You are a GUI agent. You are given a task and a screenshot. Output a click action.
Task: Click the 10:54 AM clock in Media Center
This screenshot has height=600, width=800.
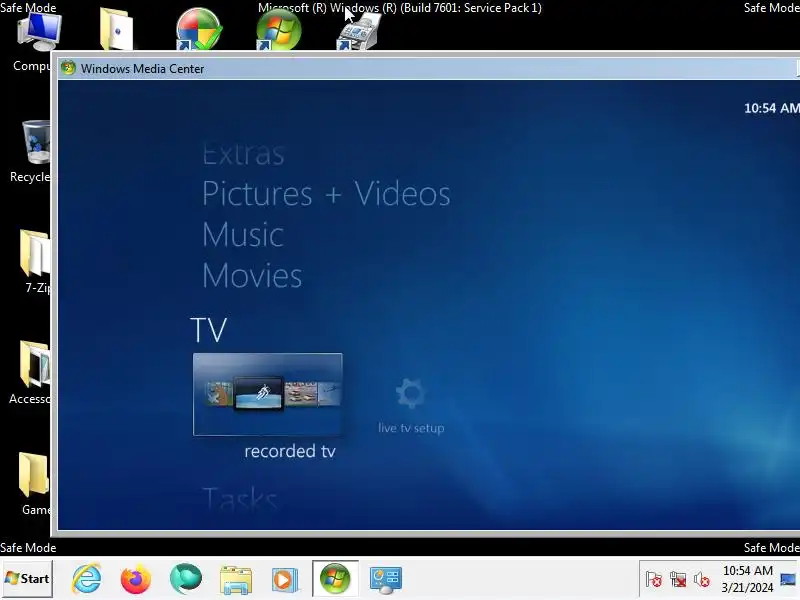(771, 108)
